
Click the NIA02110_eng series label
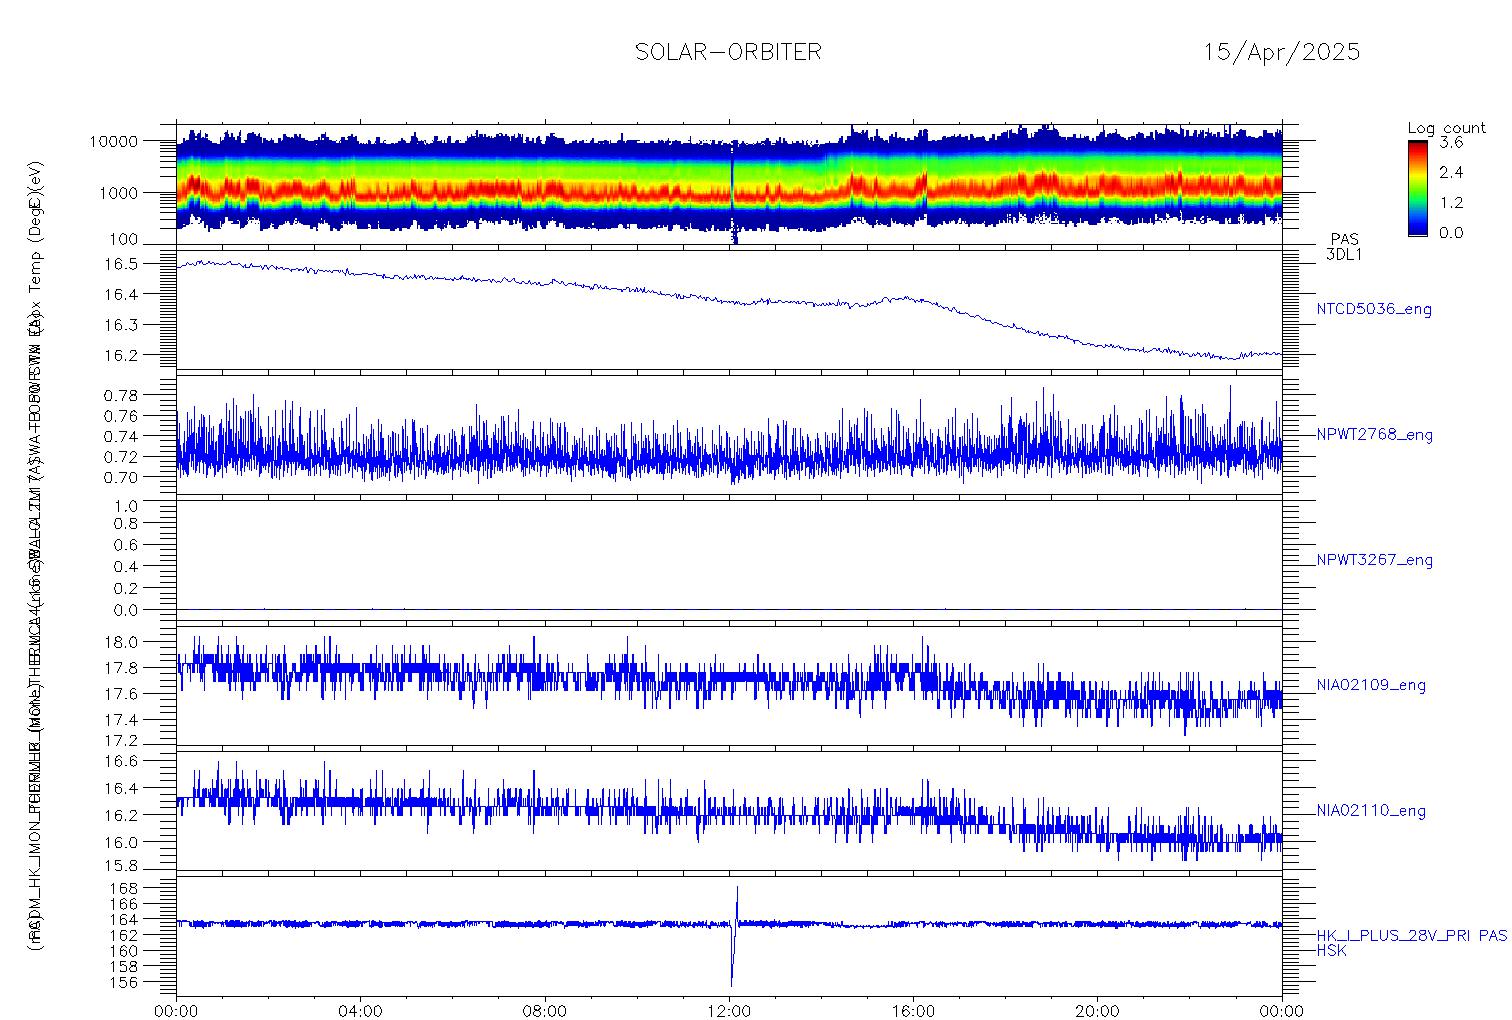1371,810
